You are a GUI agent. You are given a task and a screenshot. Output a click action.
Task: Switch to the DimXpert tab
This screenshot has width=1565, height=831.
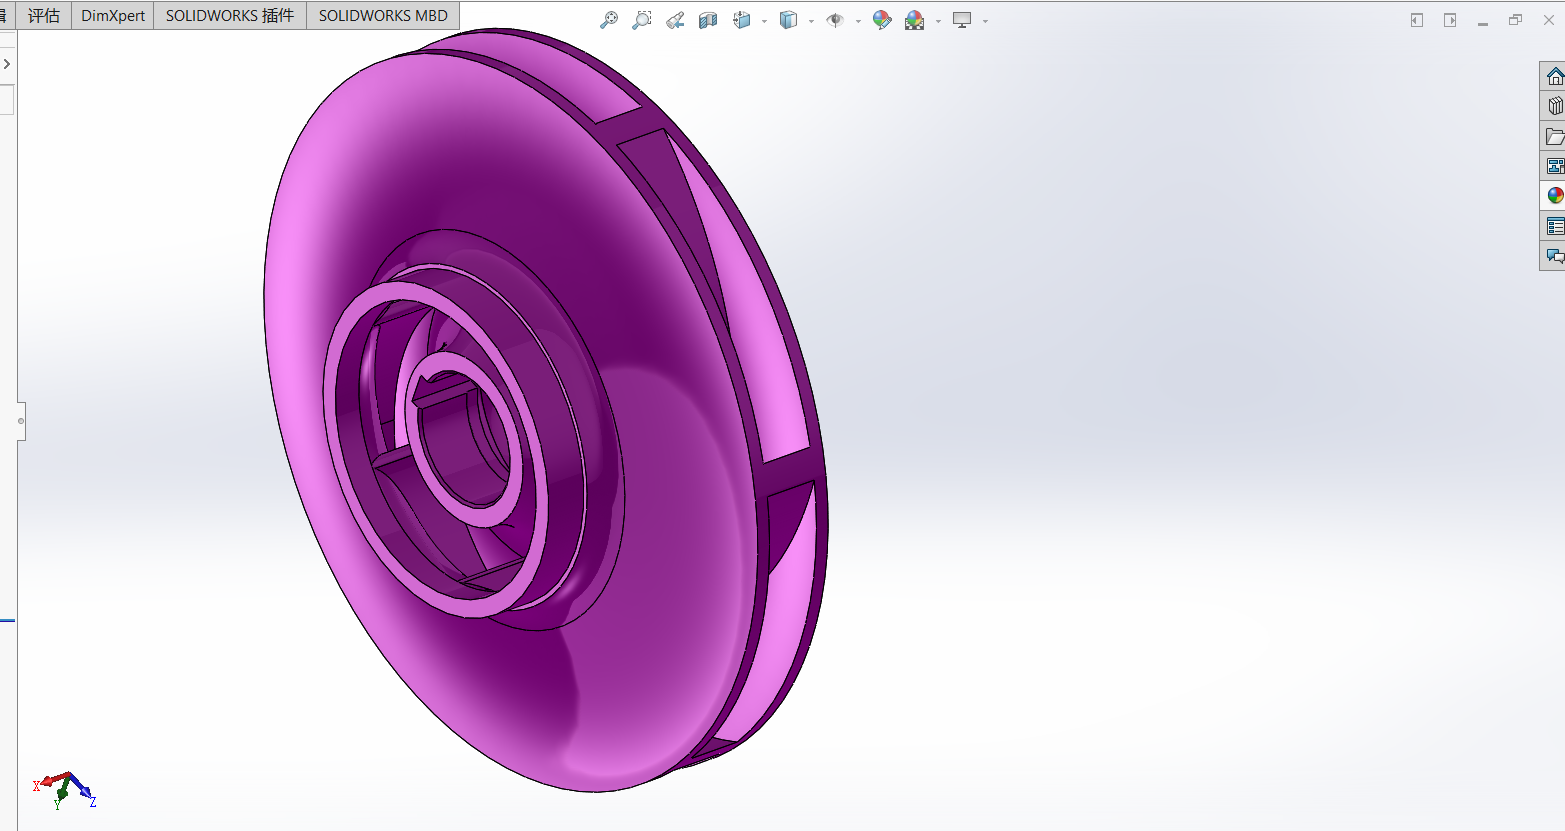(x=113, y=15)
